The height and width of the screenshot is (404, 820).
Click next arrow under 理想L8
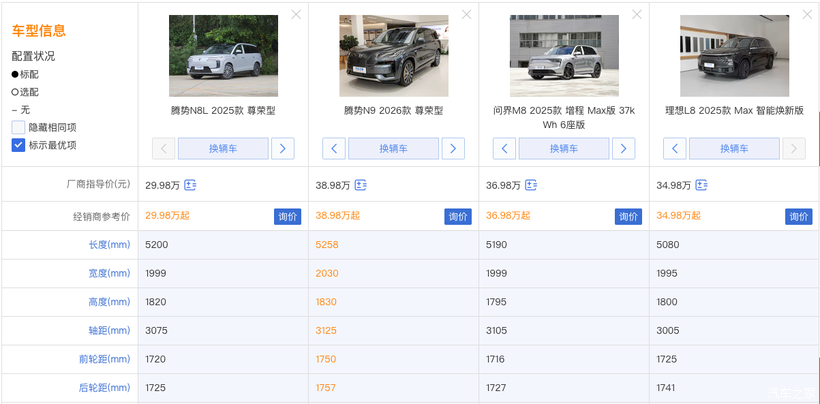point(794,148)
